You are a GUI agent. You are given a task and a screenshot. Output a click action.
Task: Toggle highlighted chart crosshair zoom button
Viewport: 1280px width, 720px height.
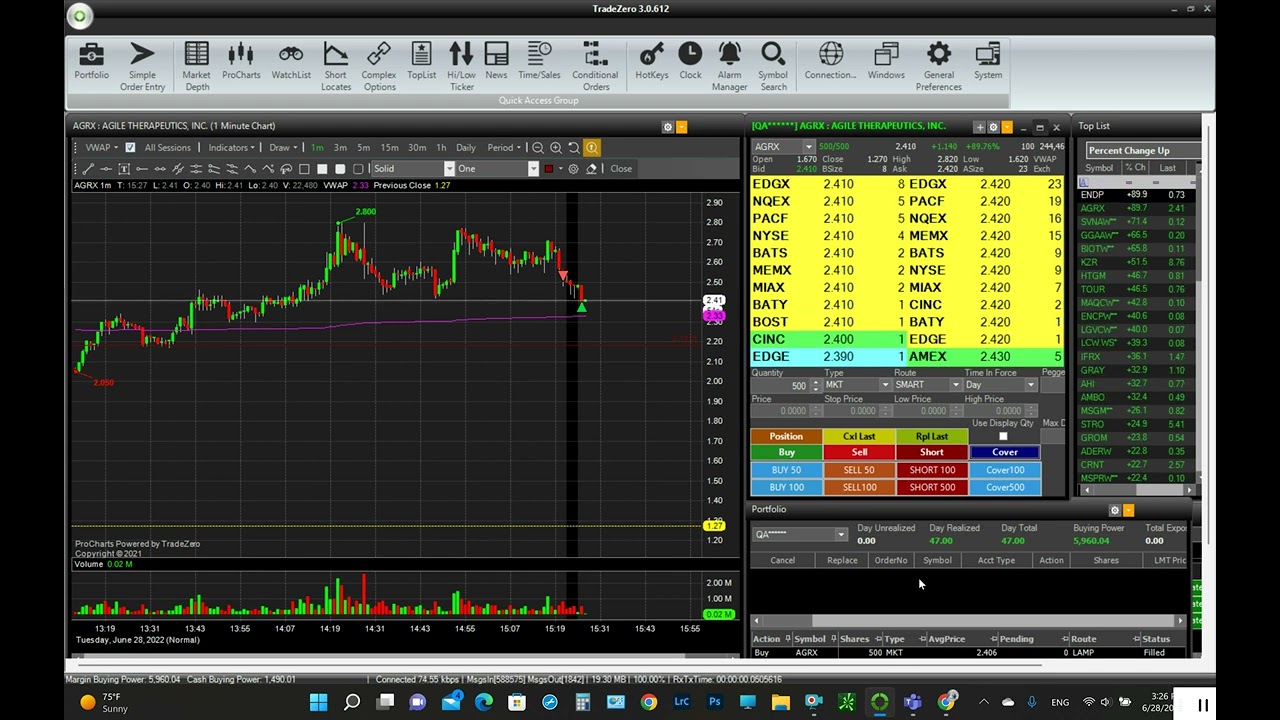point(592,148)
